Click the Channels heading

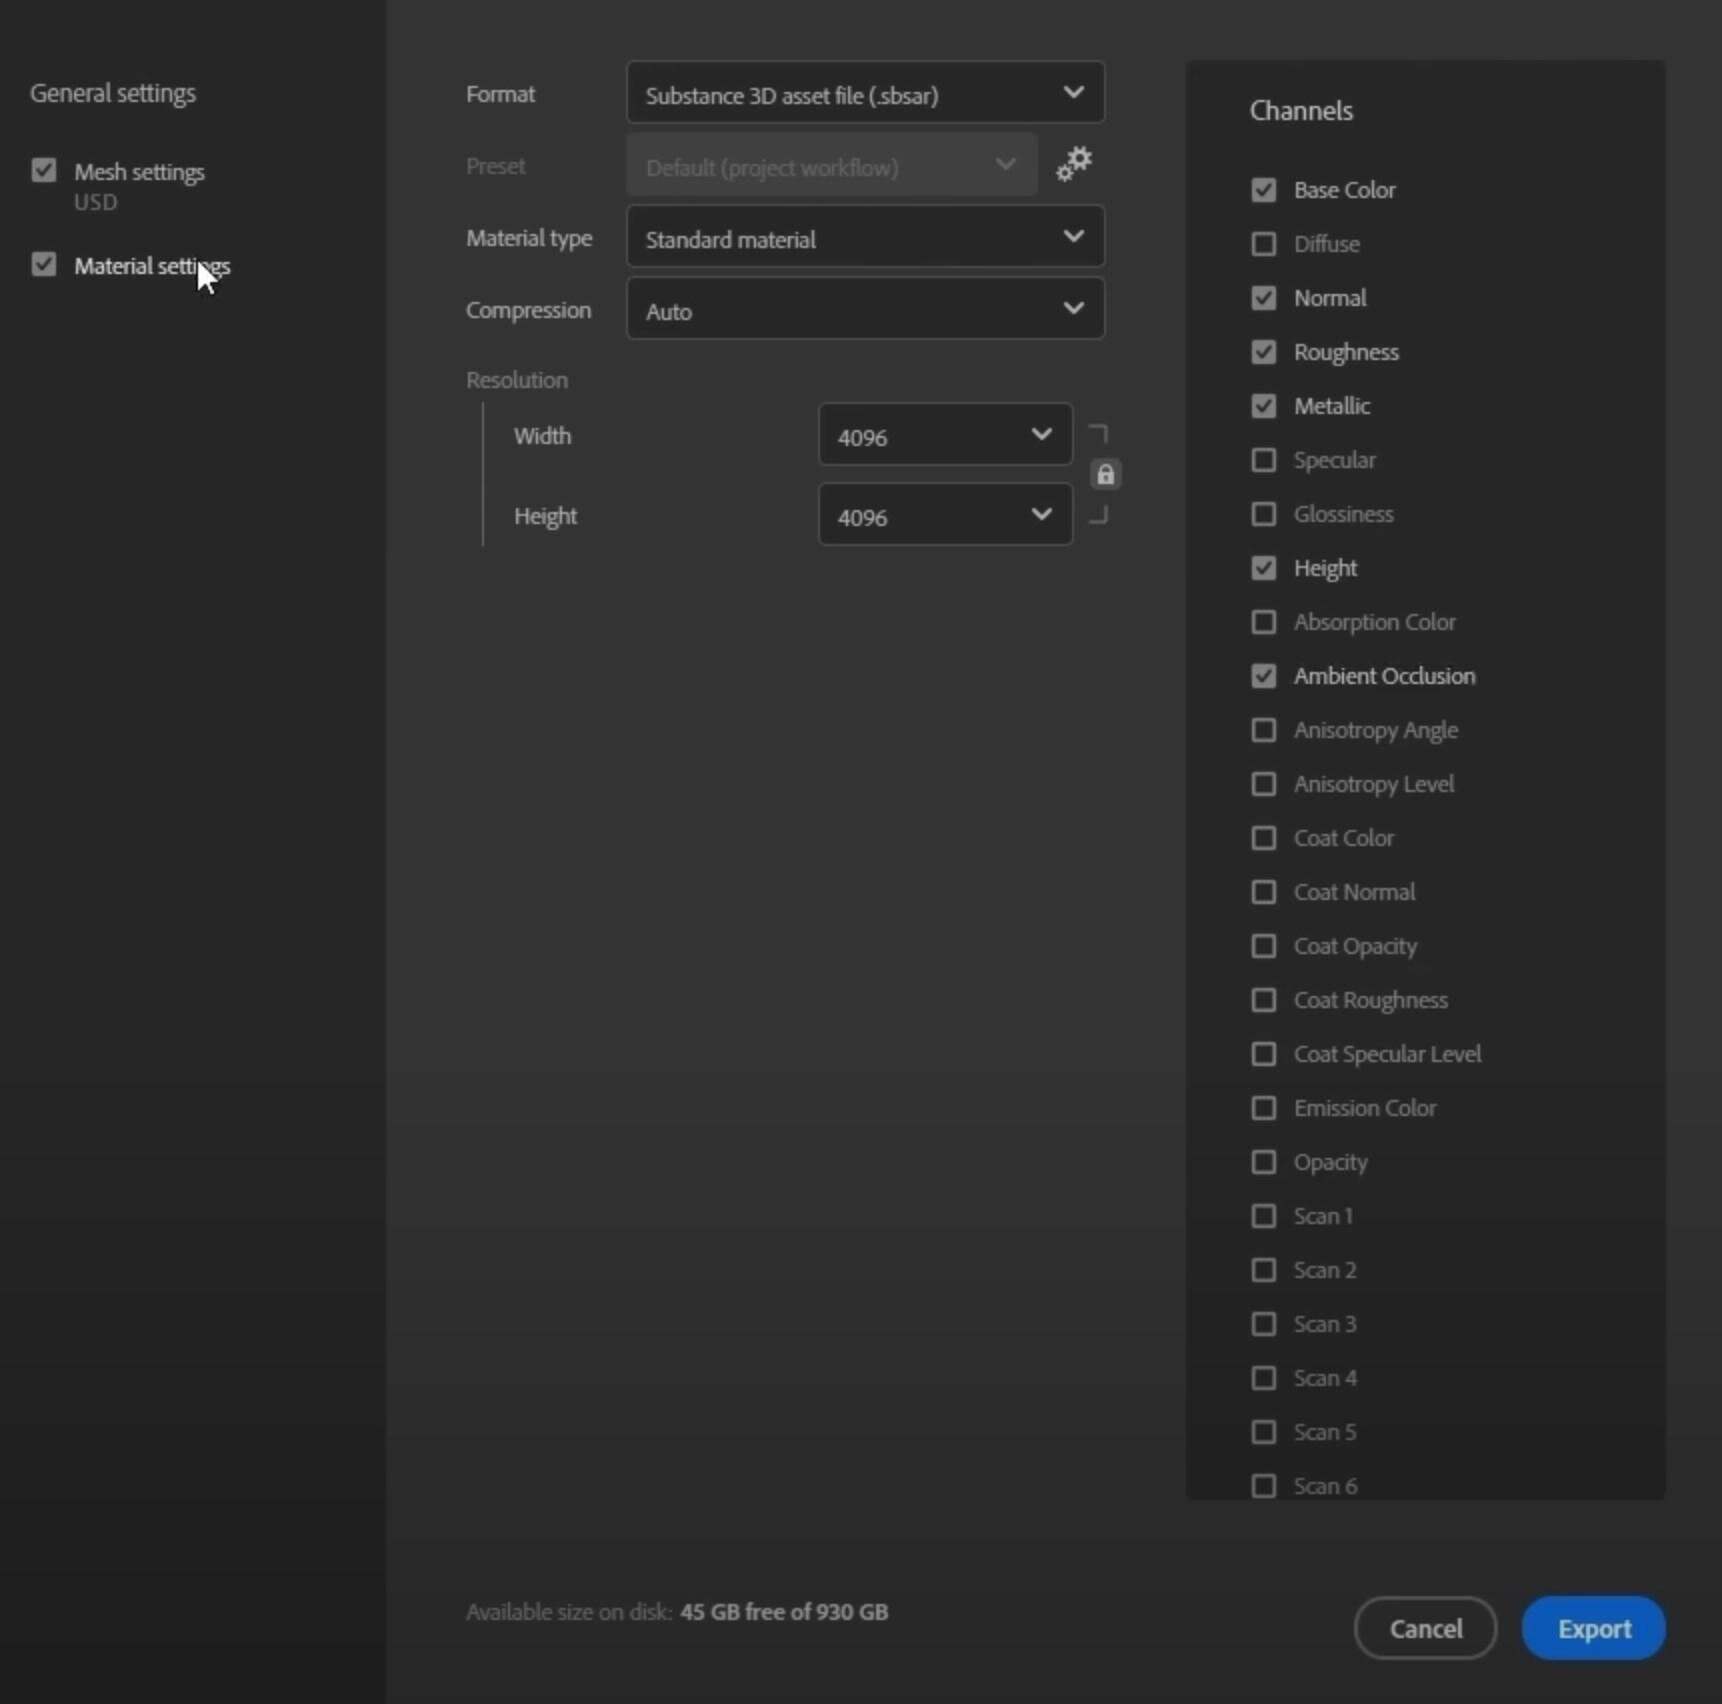1301,111
